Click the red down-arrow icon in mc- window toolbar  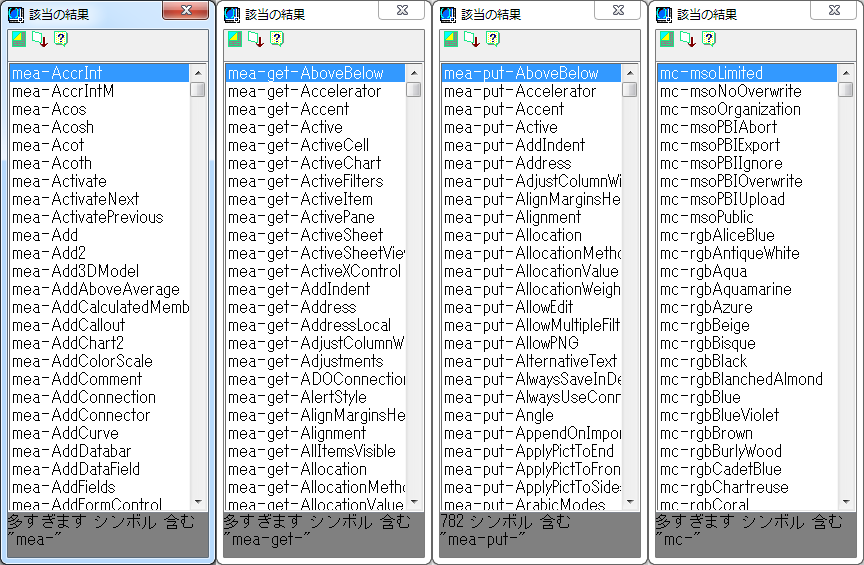click(688, 39)
